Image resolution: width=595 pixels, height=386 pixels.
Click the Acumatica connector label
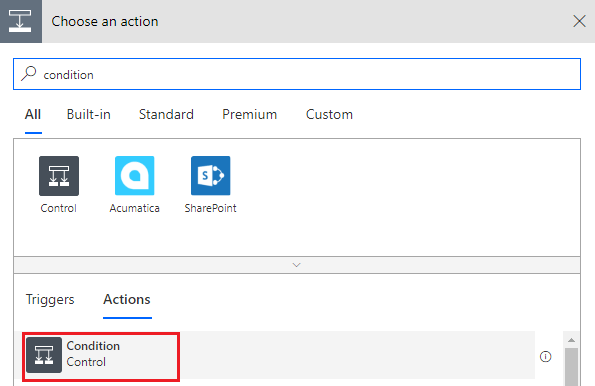point(135,208)
